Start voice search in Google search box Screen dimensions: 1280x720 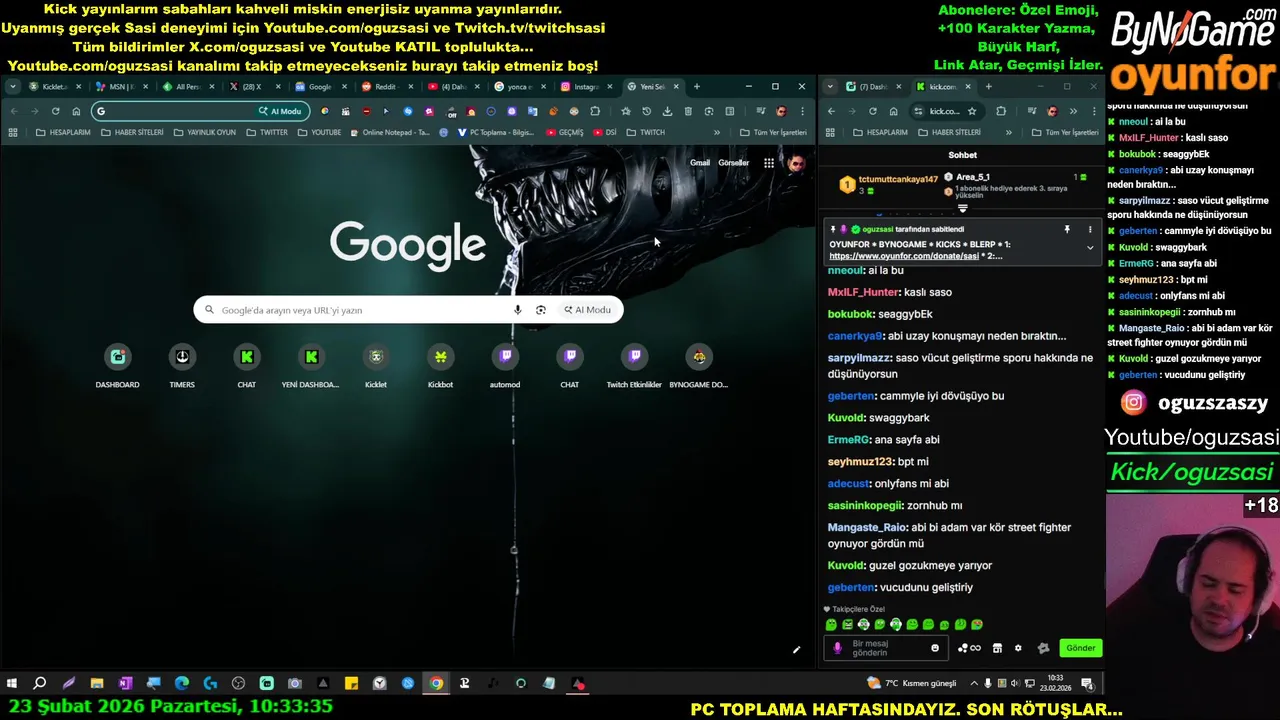coord(517,310)
